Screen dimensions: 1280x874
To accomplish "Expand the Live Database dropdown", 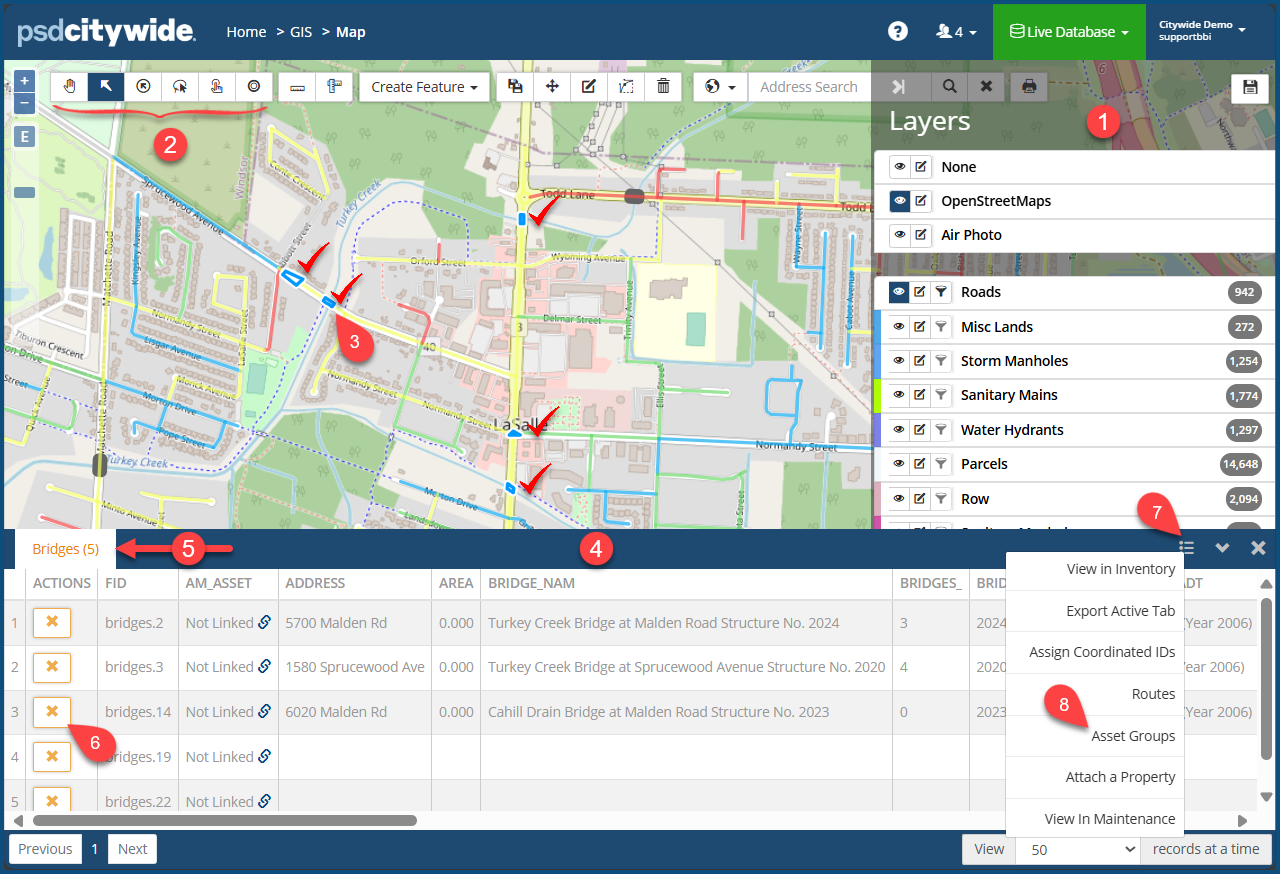I will (1068, 32).
